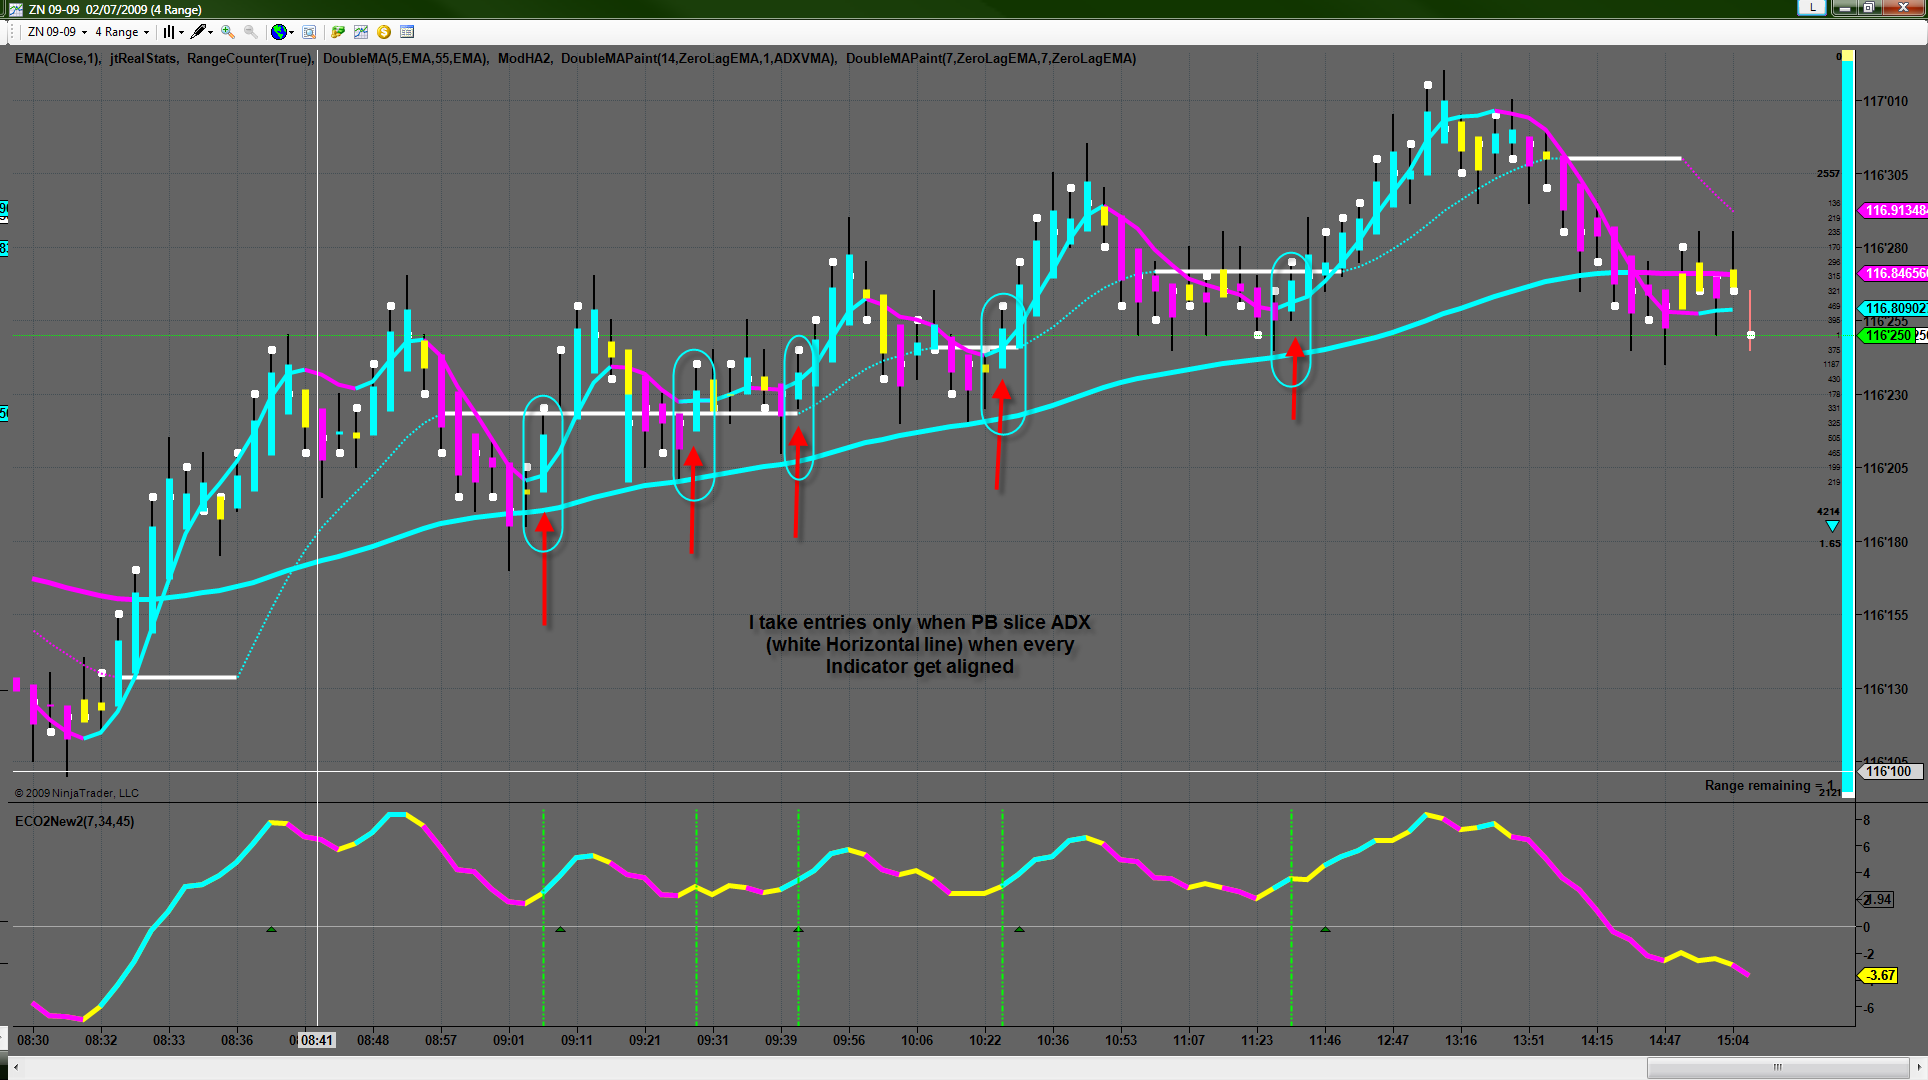
Task: Click the 15:04 time axis label
Action: (1733, 1040)
